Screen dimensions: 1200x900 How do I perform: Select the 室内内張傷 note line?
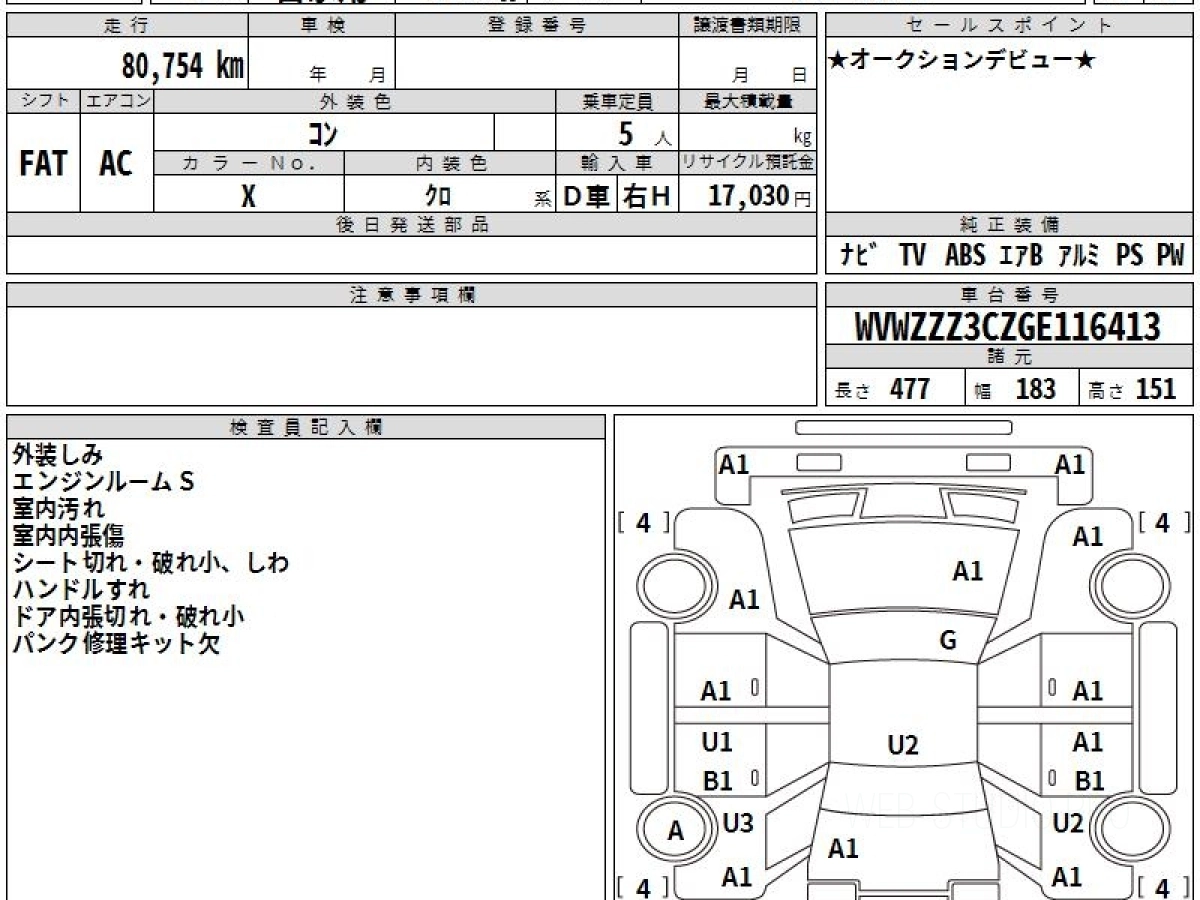coord(68,536)
